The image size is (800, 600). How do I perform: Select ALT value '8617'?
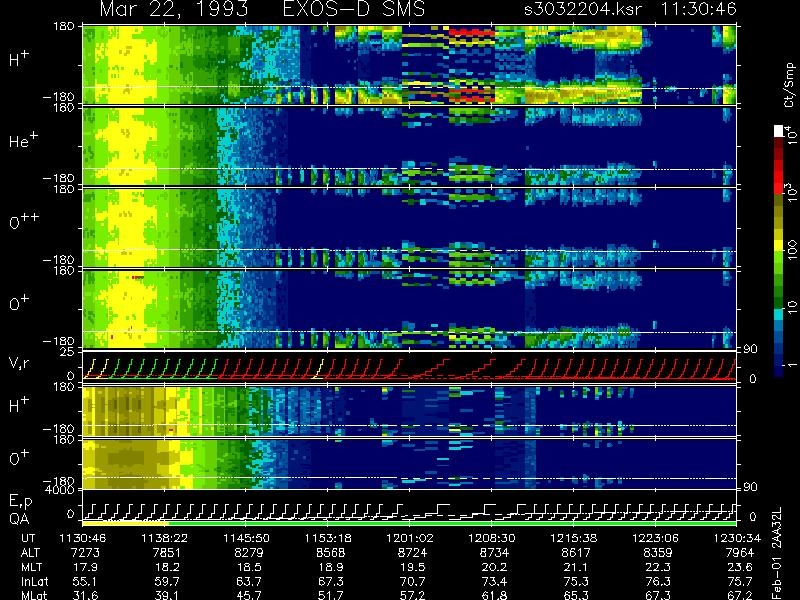[x=576, y=553]
